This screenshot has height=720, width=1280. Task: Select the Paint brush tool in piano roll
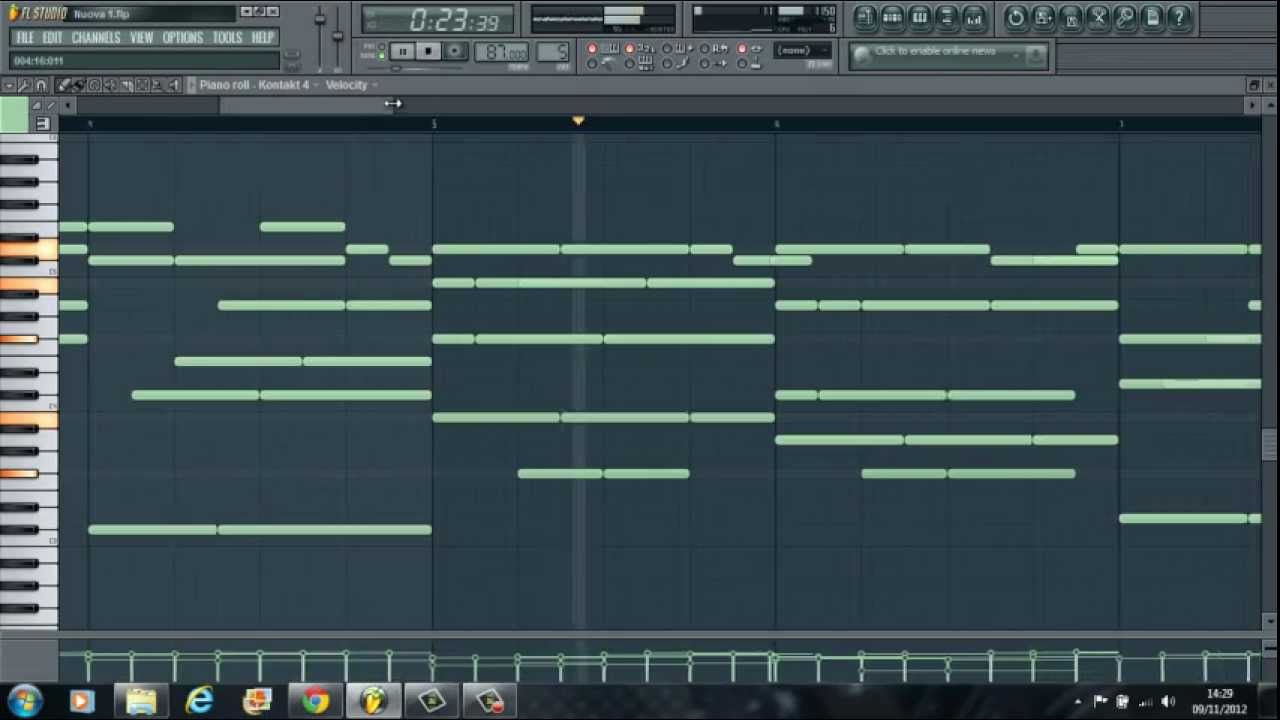77,85
